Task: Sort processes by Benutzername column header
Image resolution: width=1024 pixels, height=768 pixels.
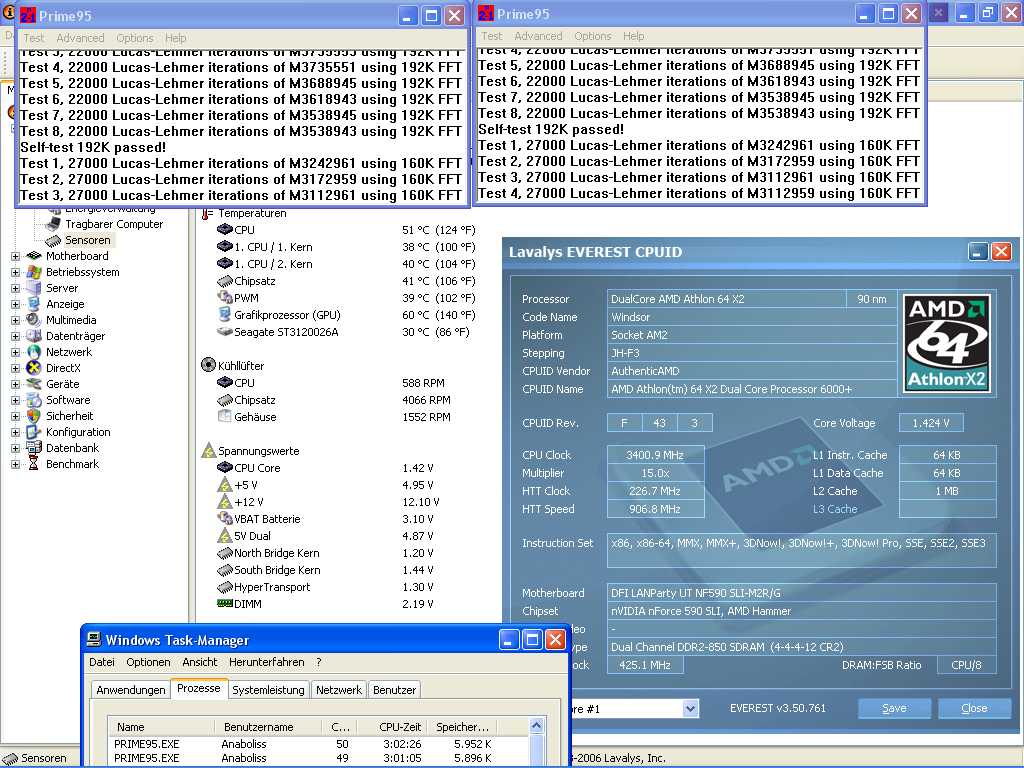Action: click(268, 727)
